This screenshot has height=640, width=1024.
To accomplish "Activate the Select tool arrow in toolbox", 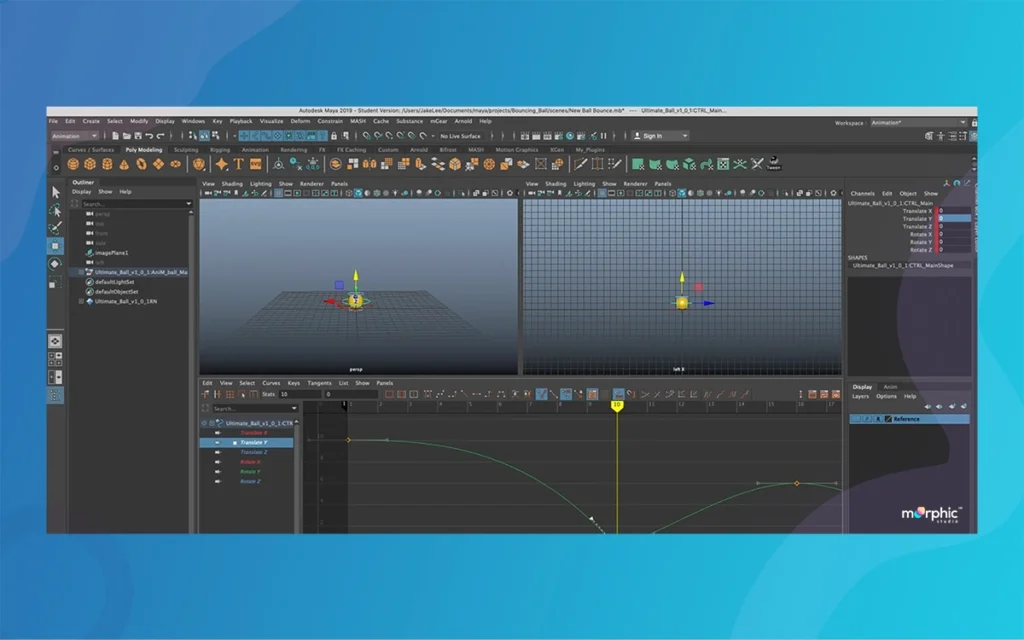I will tap(55, 192).
